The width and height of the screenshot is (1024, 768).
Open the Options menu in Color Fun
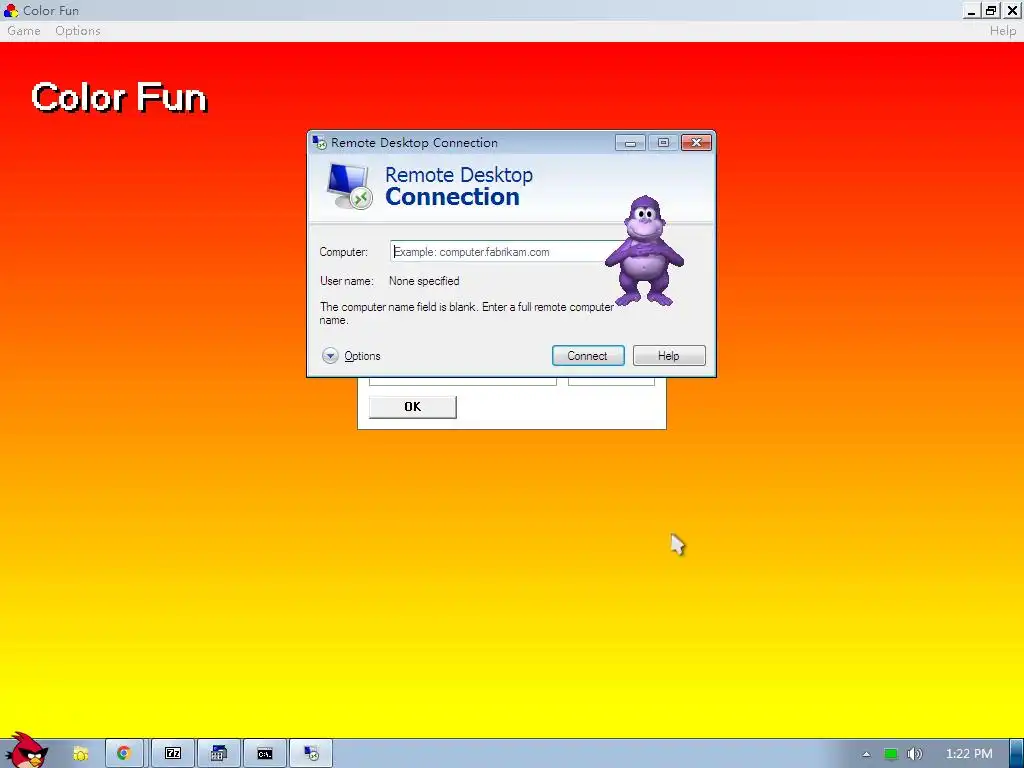pyautogui.click(x=78, y=31)
